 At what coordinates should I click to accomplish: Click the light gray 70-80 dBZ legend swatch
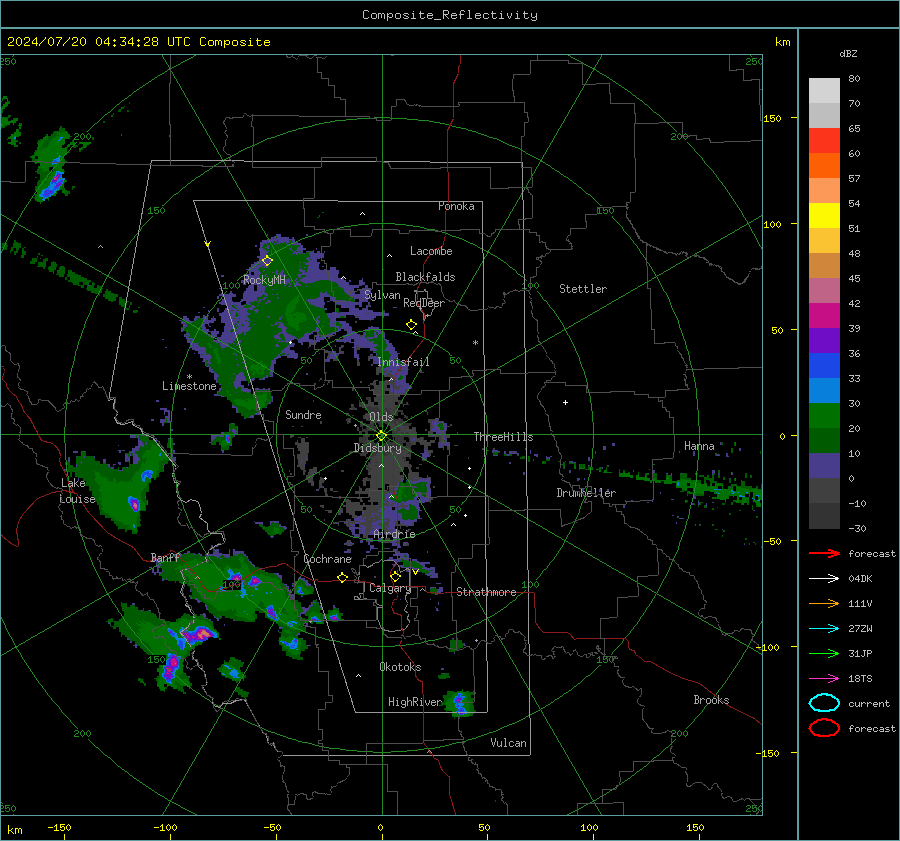point(824,91)
